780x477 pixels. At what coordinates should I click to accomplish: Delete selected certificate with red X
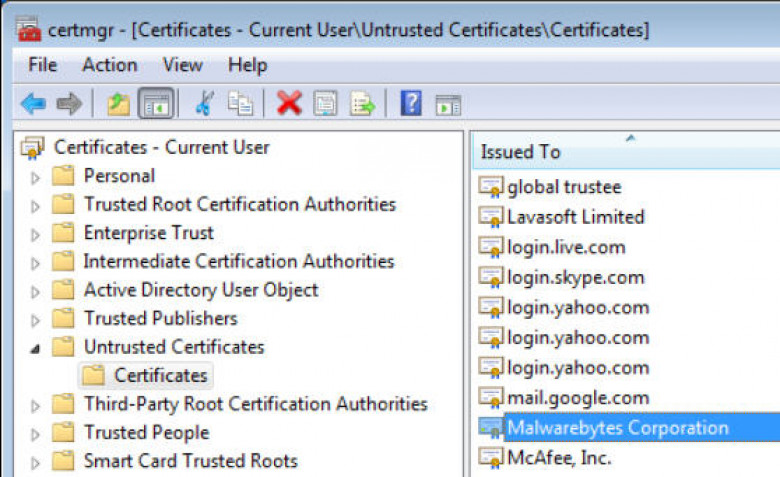(x=289, y=103)
